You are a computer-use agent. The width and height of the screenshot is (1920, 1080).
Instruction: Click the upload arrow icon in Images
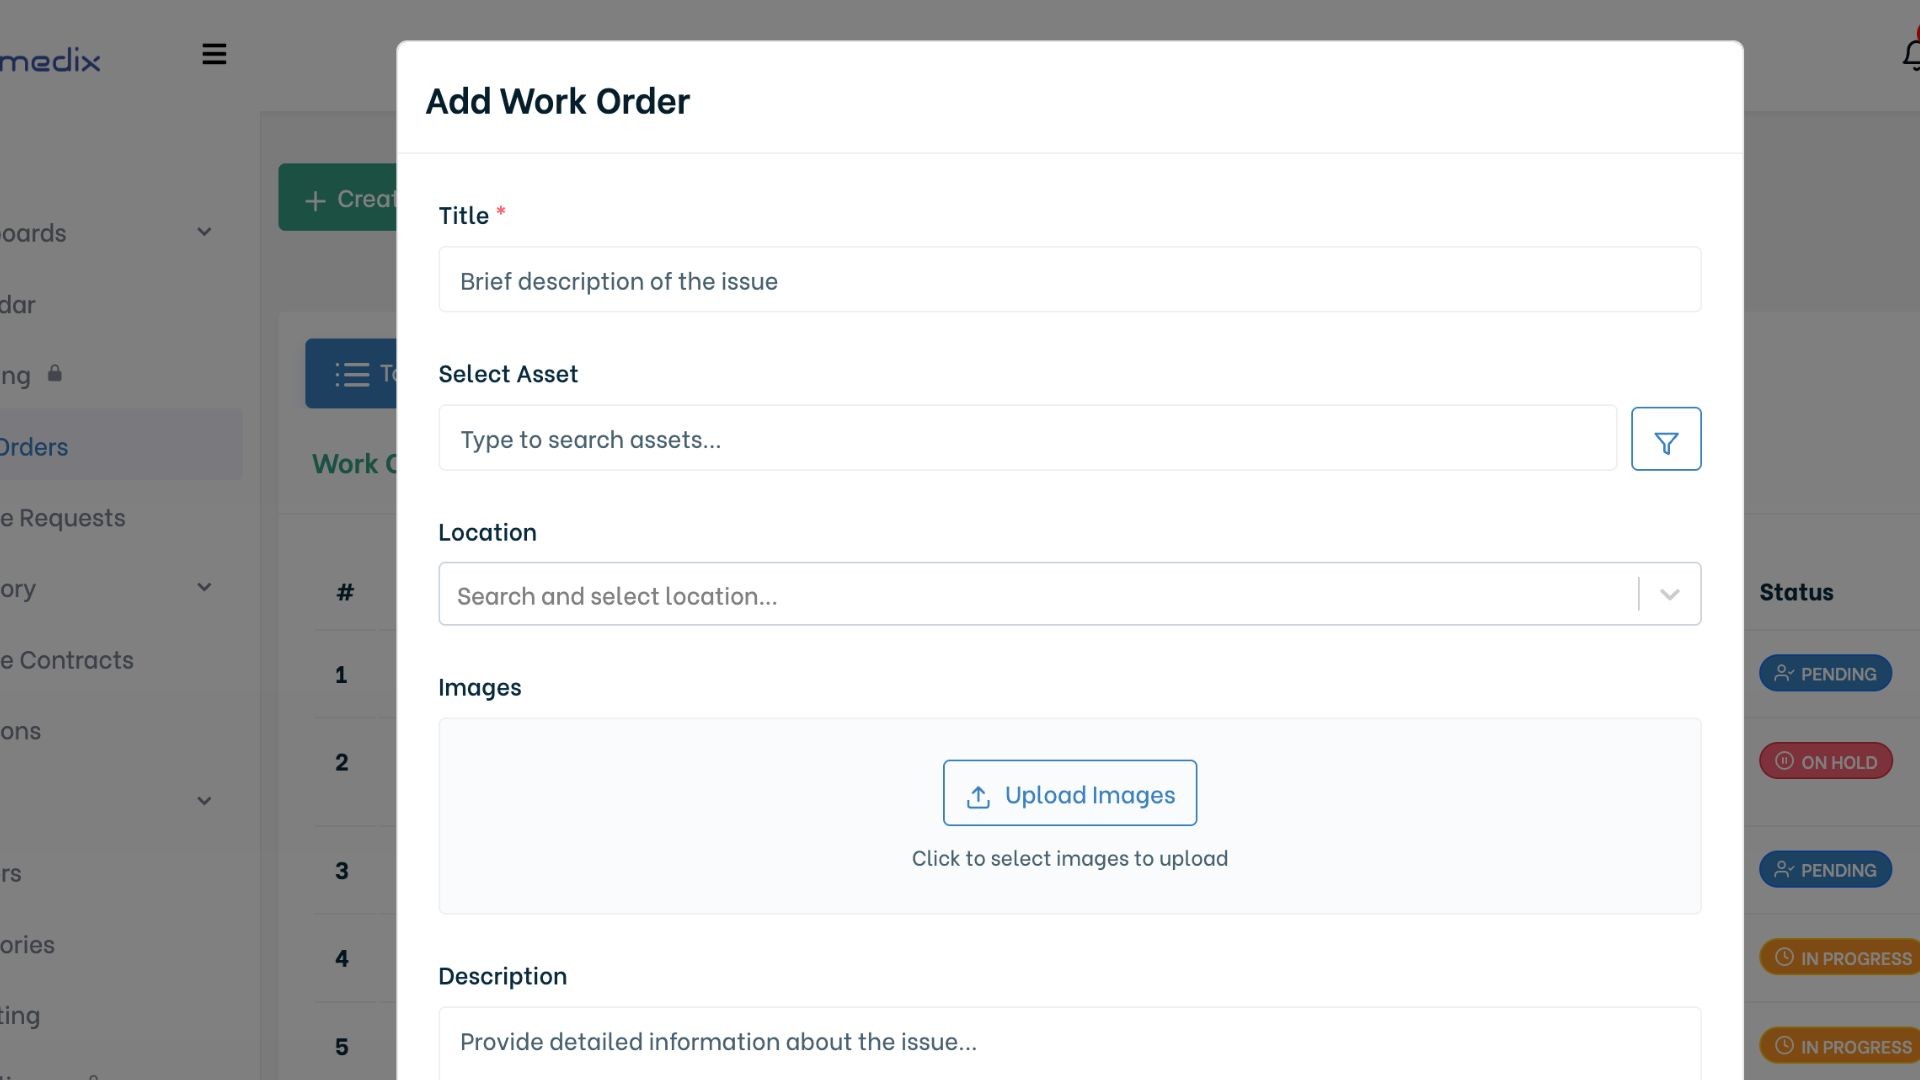[978, 796]
